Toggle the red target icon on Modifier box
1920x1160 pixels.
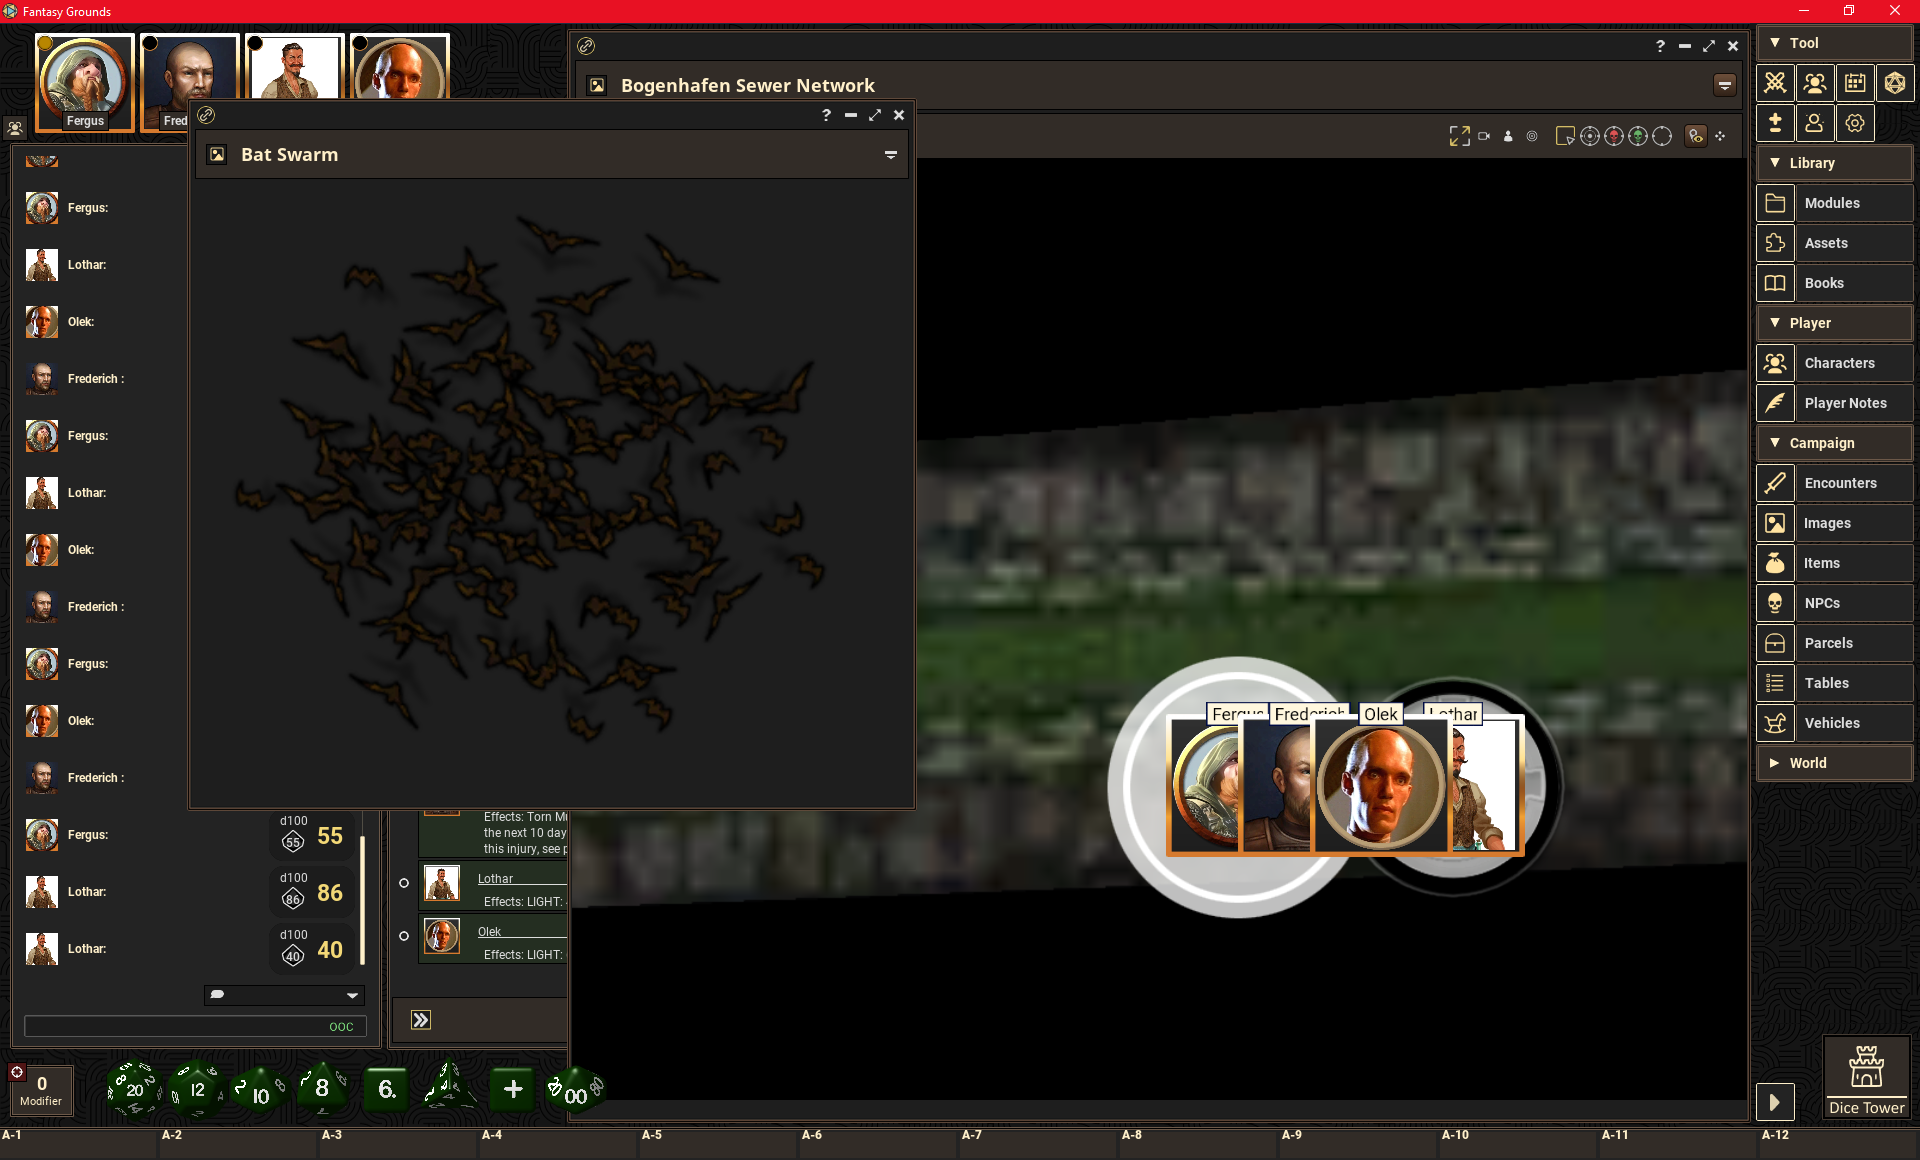coord(17,1072)
